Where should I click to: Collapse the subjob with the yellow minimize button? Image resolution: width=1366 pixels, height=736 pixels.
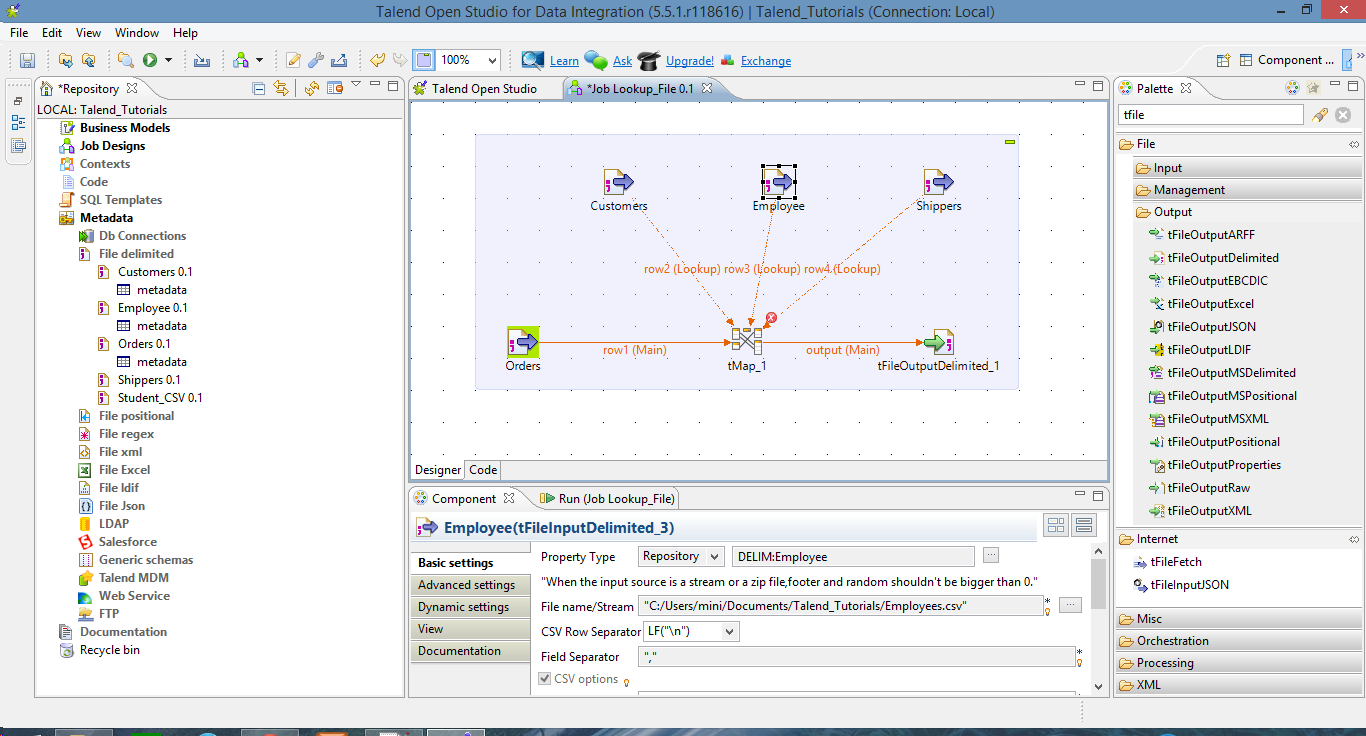point(1010,142)
